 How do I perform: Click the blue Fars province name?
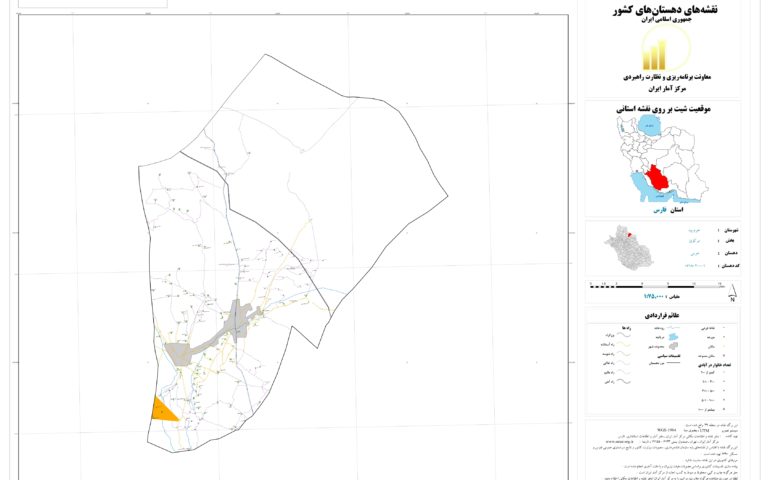tap(659, 211)
